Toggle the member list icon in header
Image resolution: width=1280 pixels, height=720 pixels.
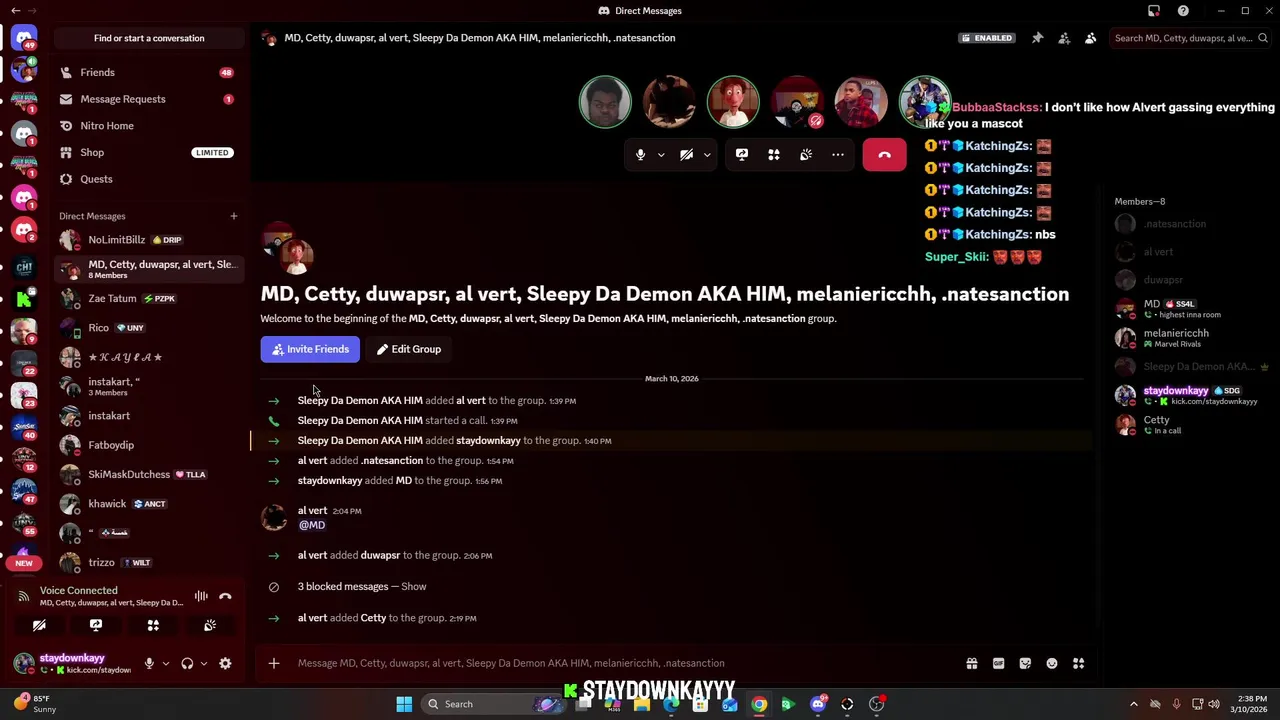tap(1090, 38)
